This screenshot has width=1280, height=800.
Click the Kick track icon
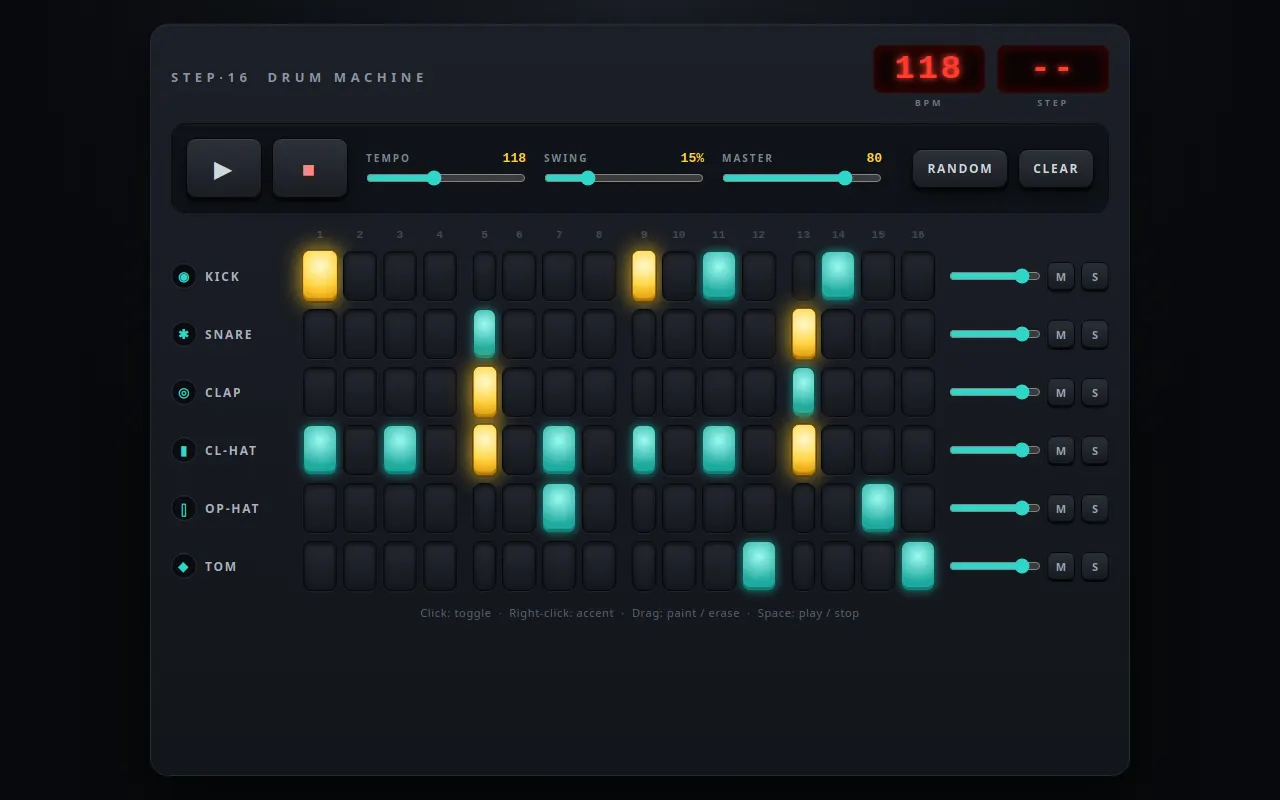tap(184, 276)
